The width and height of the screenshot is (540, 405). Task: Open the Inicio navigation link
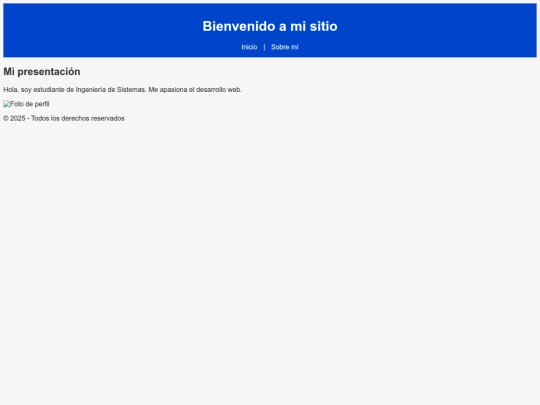[249, 47]
